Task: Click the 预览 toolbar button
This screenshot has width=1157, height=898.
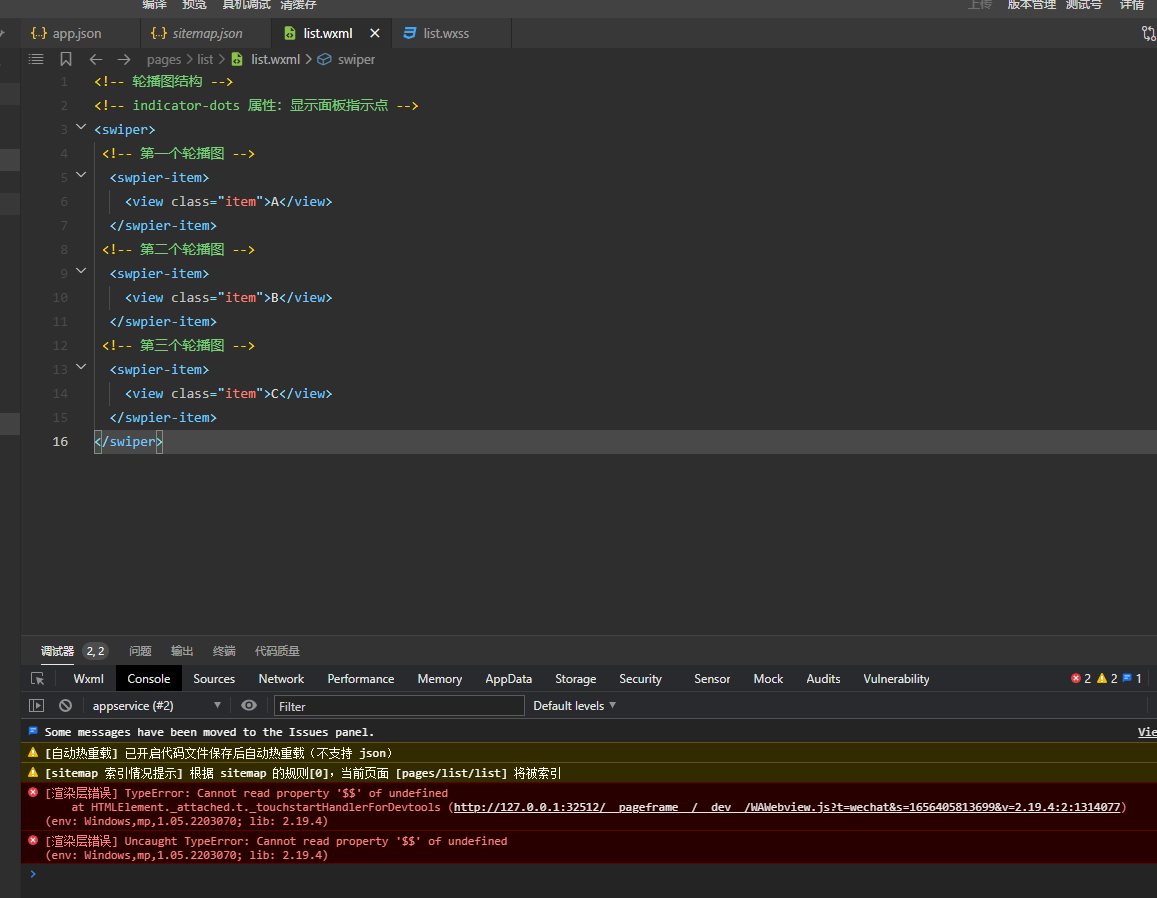Action: click(x=194, y=5)
